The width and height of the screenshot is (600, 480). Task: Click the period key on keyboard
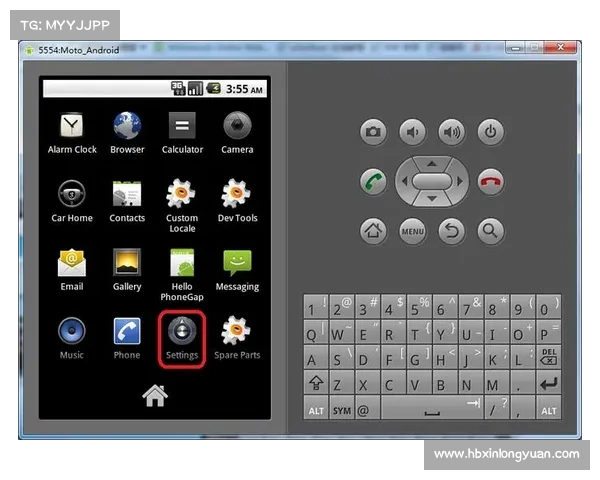[x=523, y=382]
